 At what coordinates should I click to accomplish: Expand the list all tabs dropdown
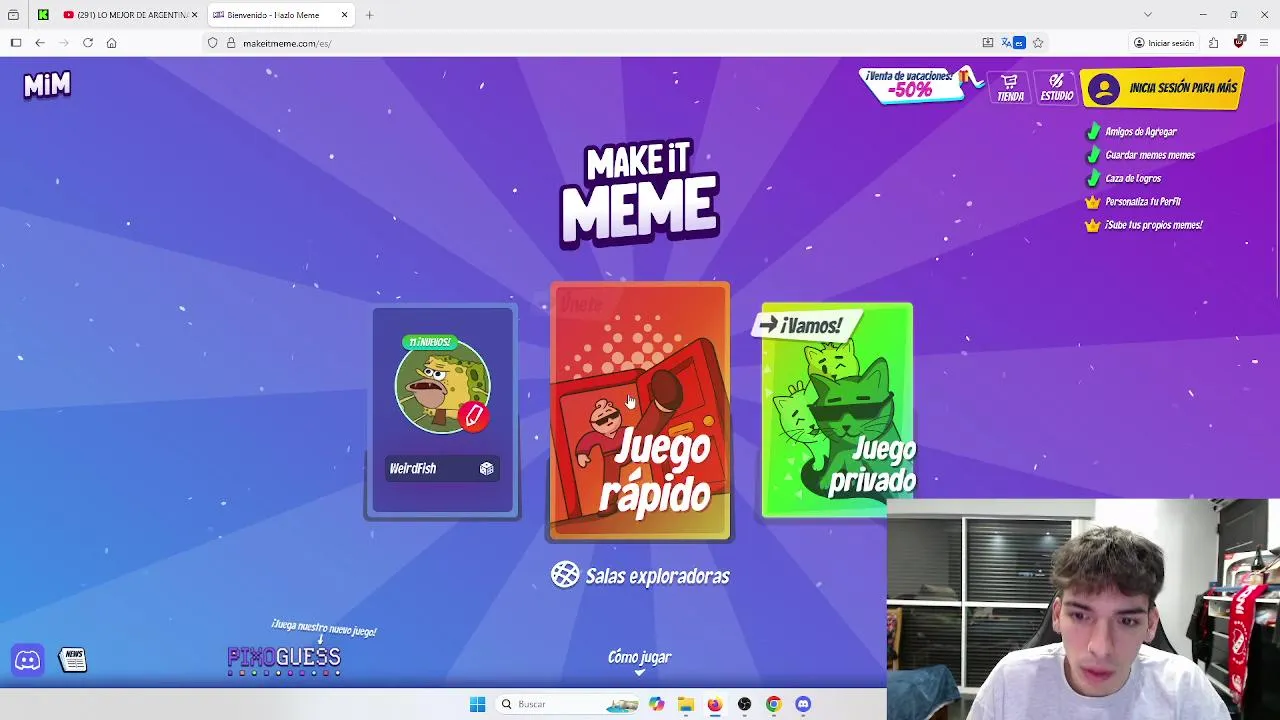[x=1148, y=15]
